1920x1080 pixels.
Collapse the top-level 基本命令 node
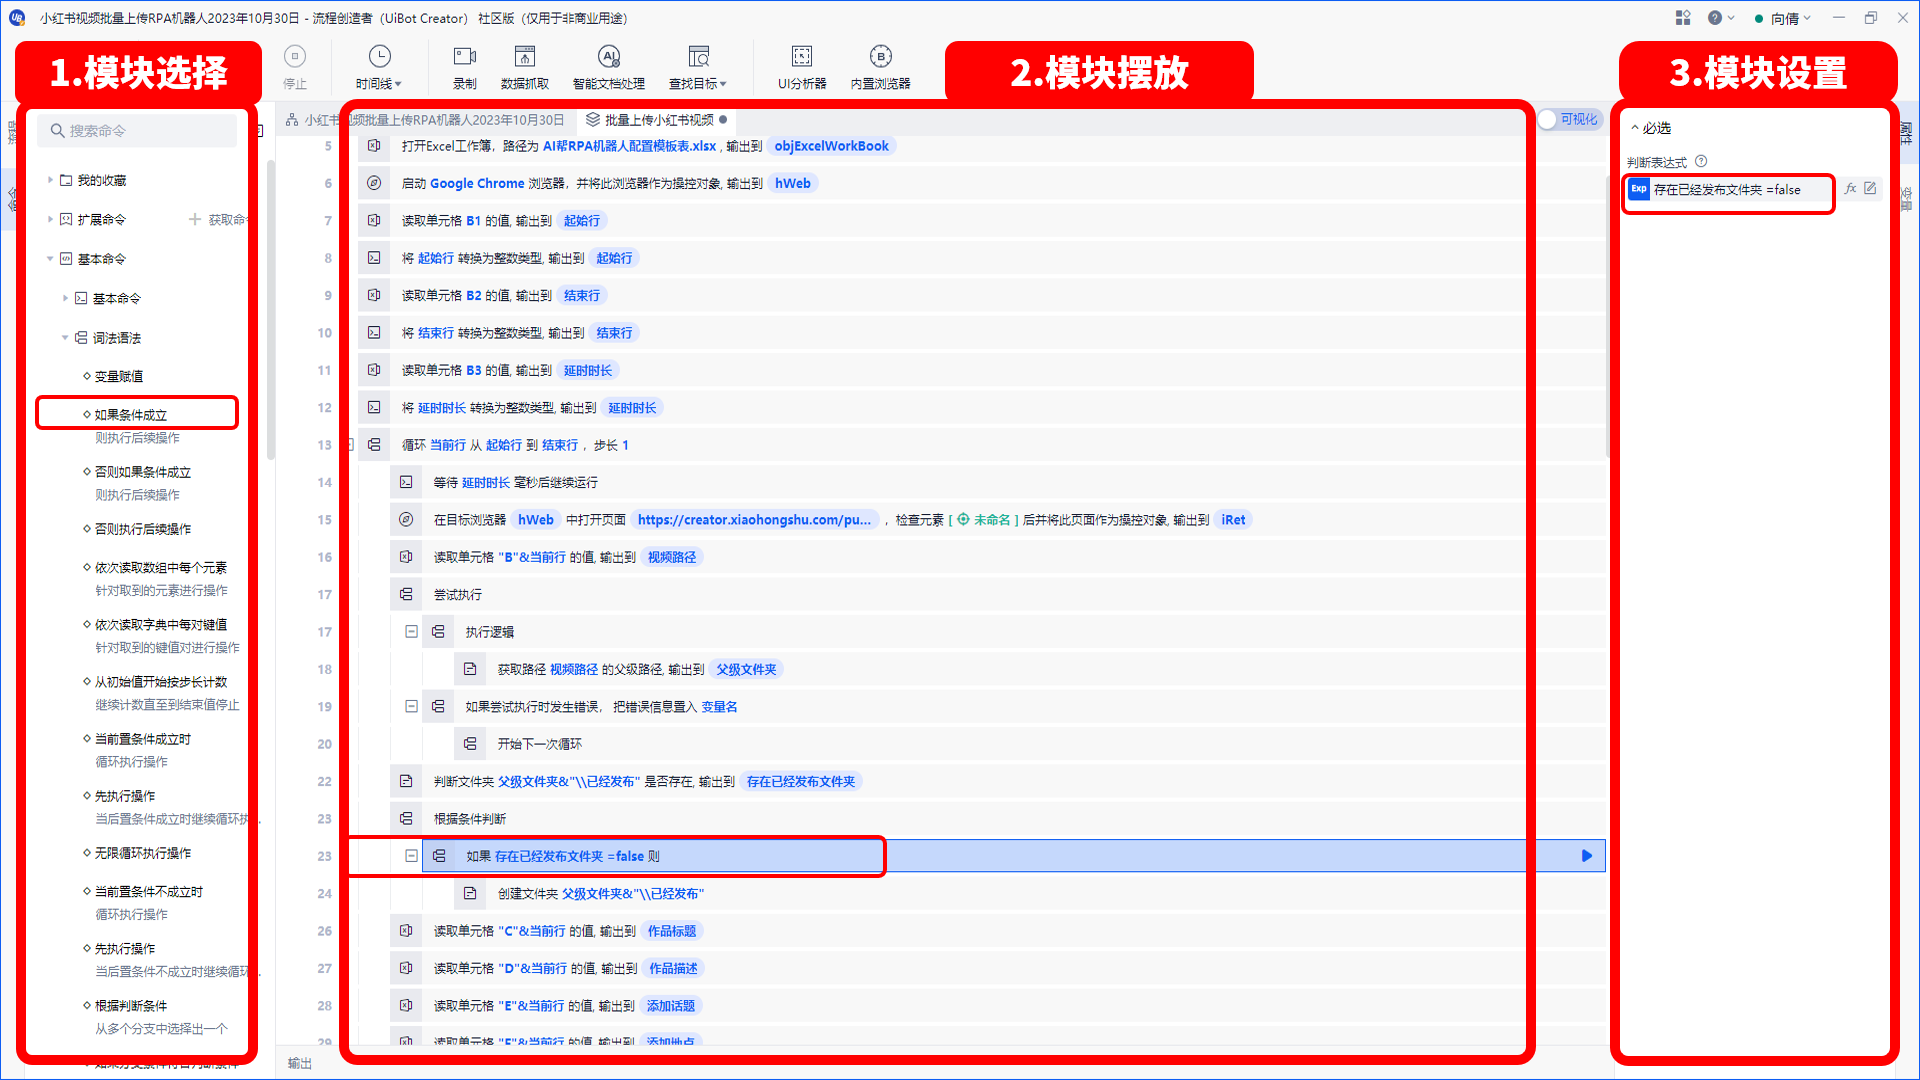pos(50,259)
